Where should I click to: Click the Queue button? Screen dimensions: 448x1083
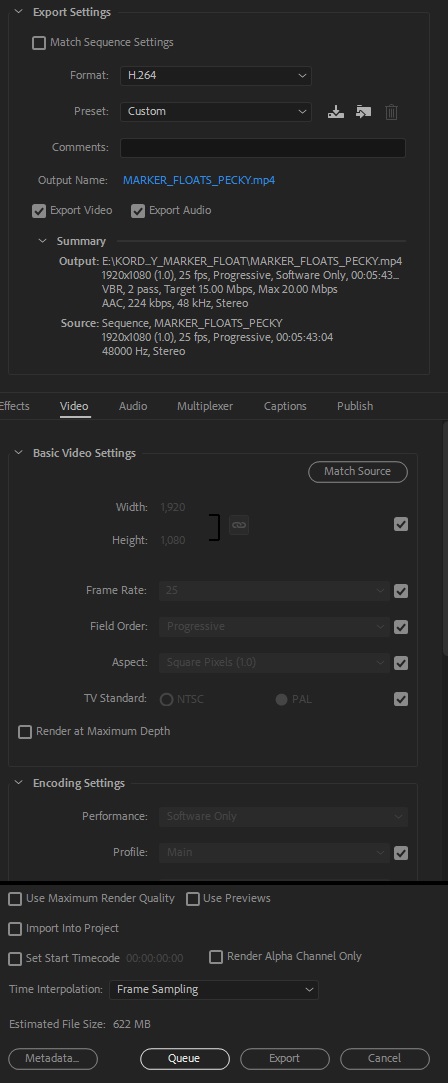[x=184, y=1058]
